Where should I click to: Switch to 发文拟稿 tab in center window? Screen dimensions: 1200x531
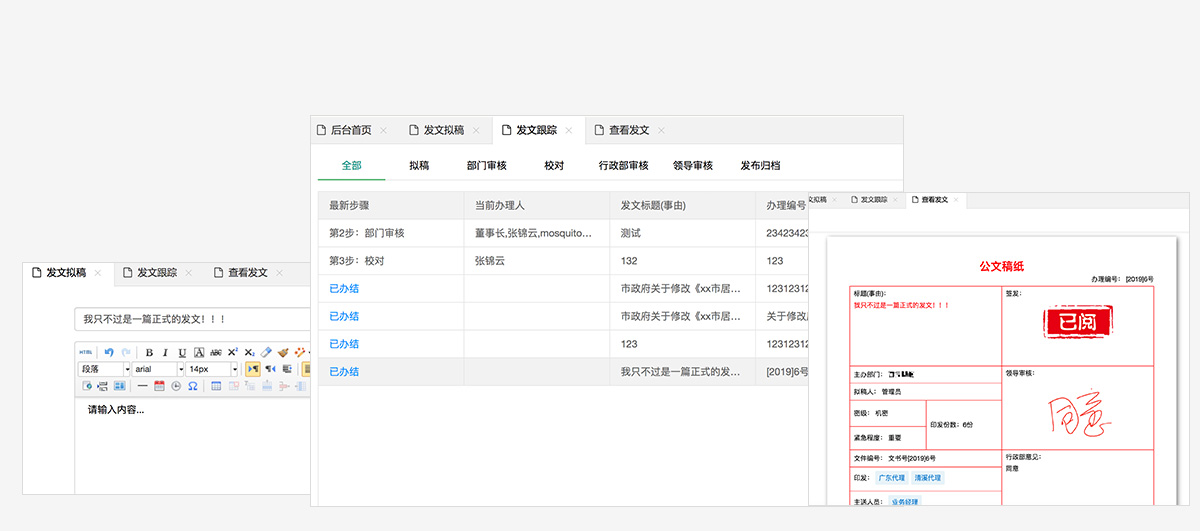tap(443, 130)
